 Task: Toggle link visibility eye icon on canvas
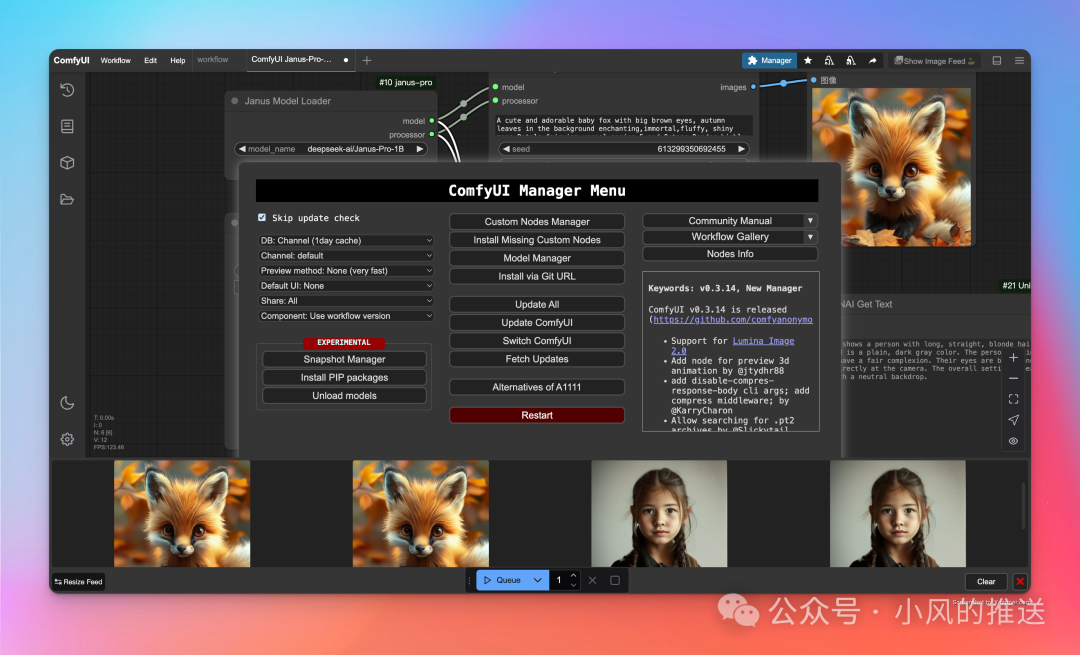coord(1013,441)
